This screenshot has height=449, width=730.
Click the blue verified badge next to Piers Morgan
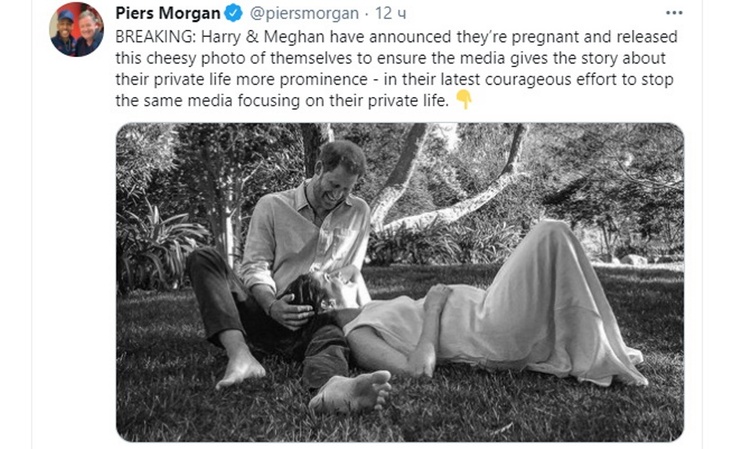click(234, 14)
